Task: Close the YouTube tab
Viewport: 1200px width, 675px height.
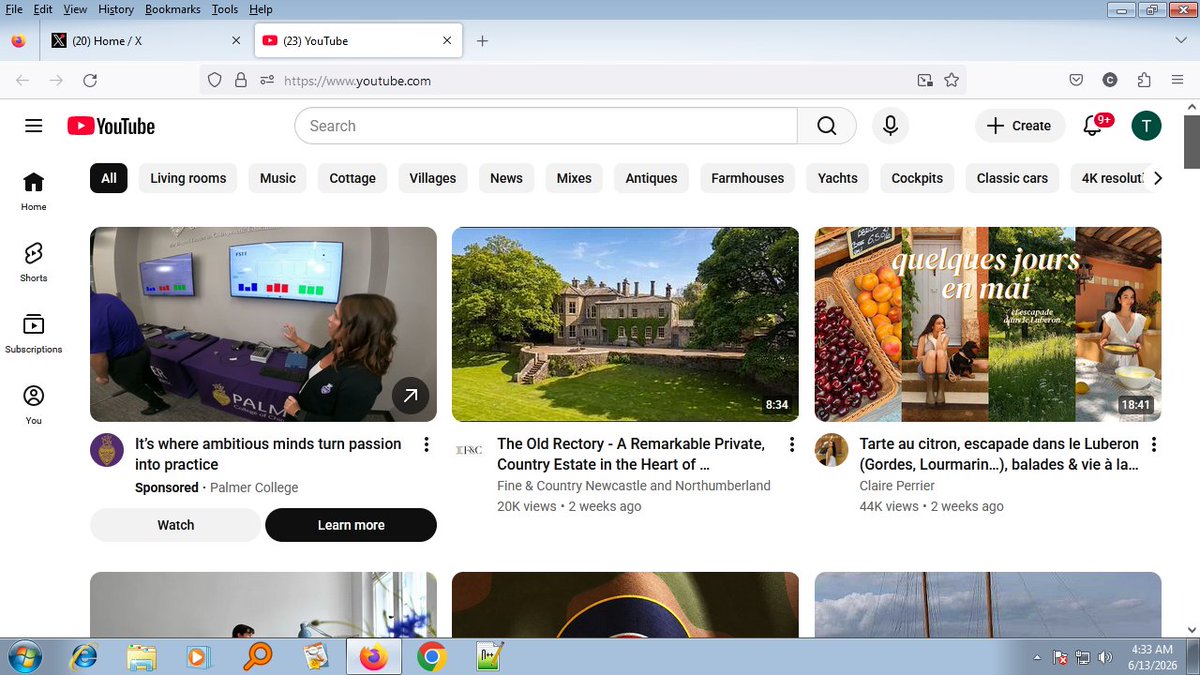Action: pyautogui.click(x=447, y=41)
